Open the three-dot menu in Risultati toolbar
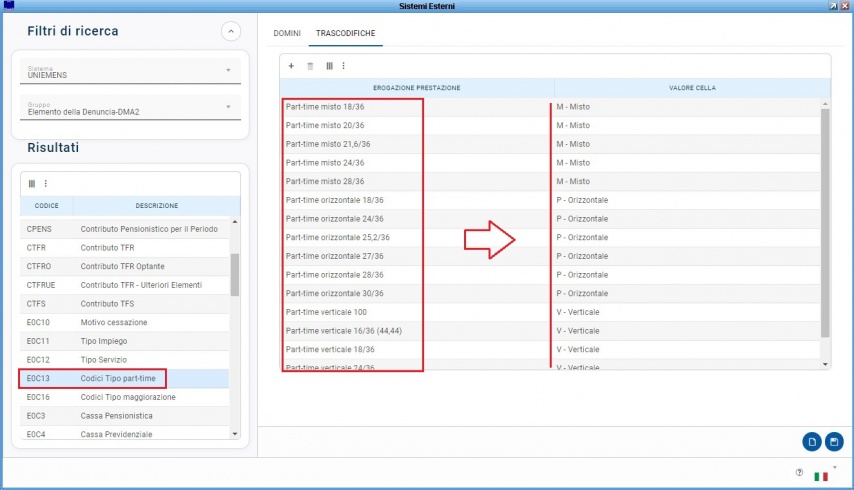854x490 pixels. pyautogui.click(x=45, y=183)
